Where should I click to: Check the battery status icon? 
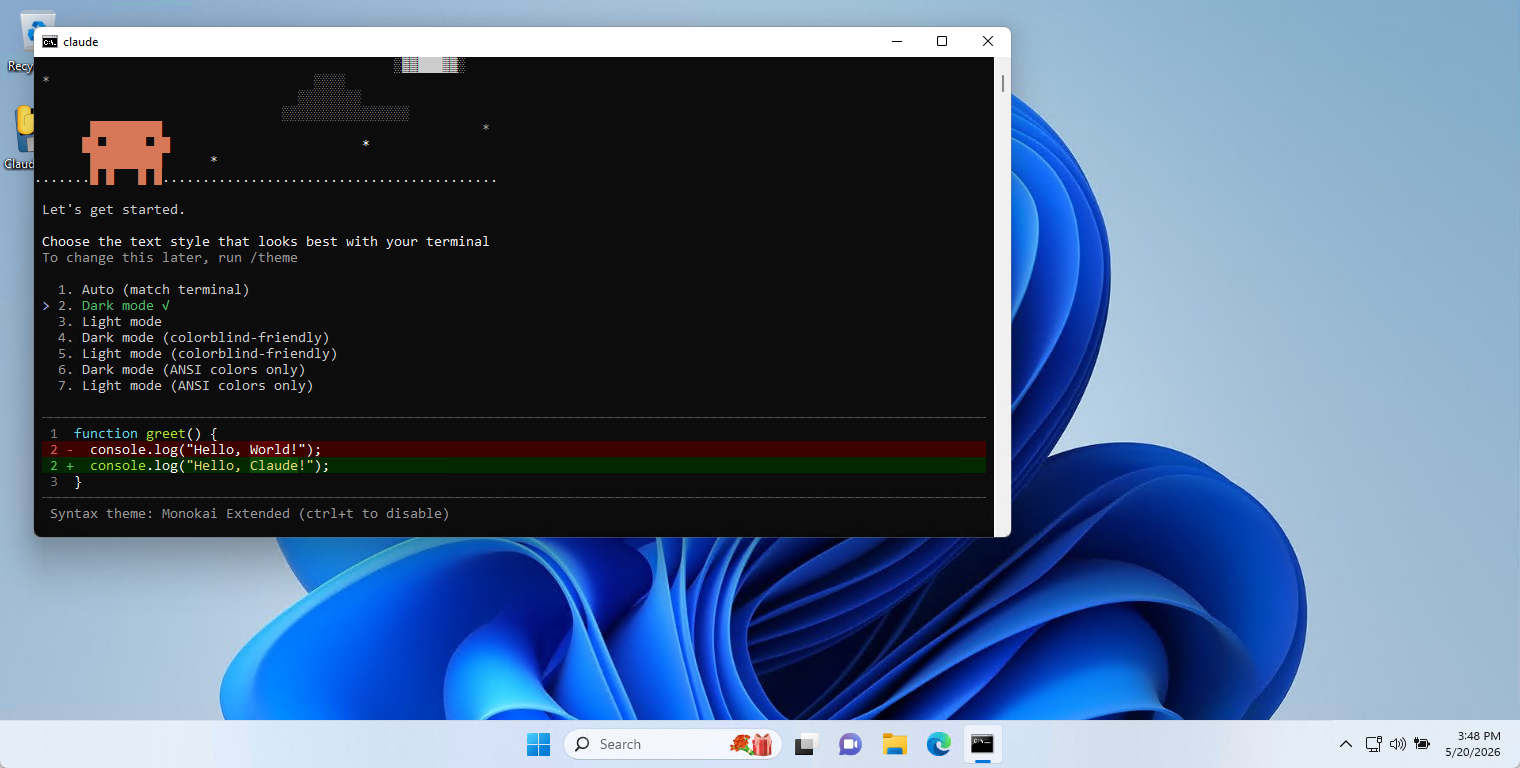click(1422, 744)
